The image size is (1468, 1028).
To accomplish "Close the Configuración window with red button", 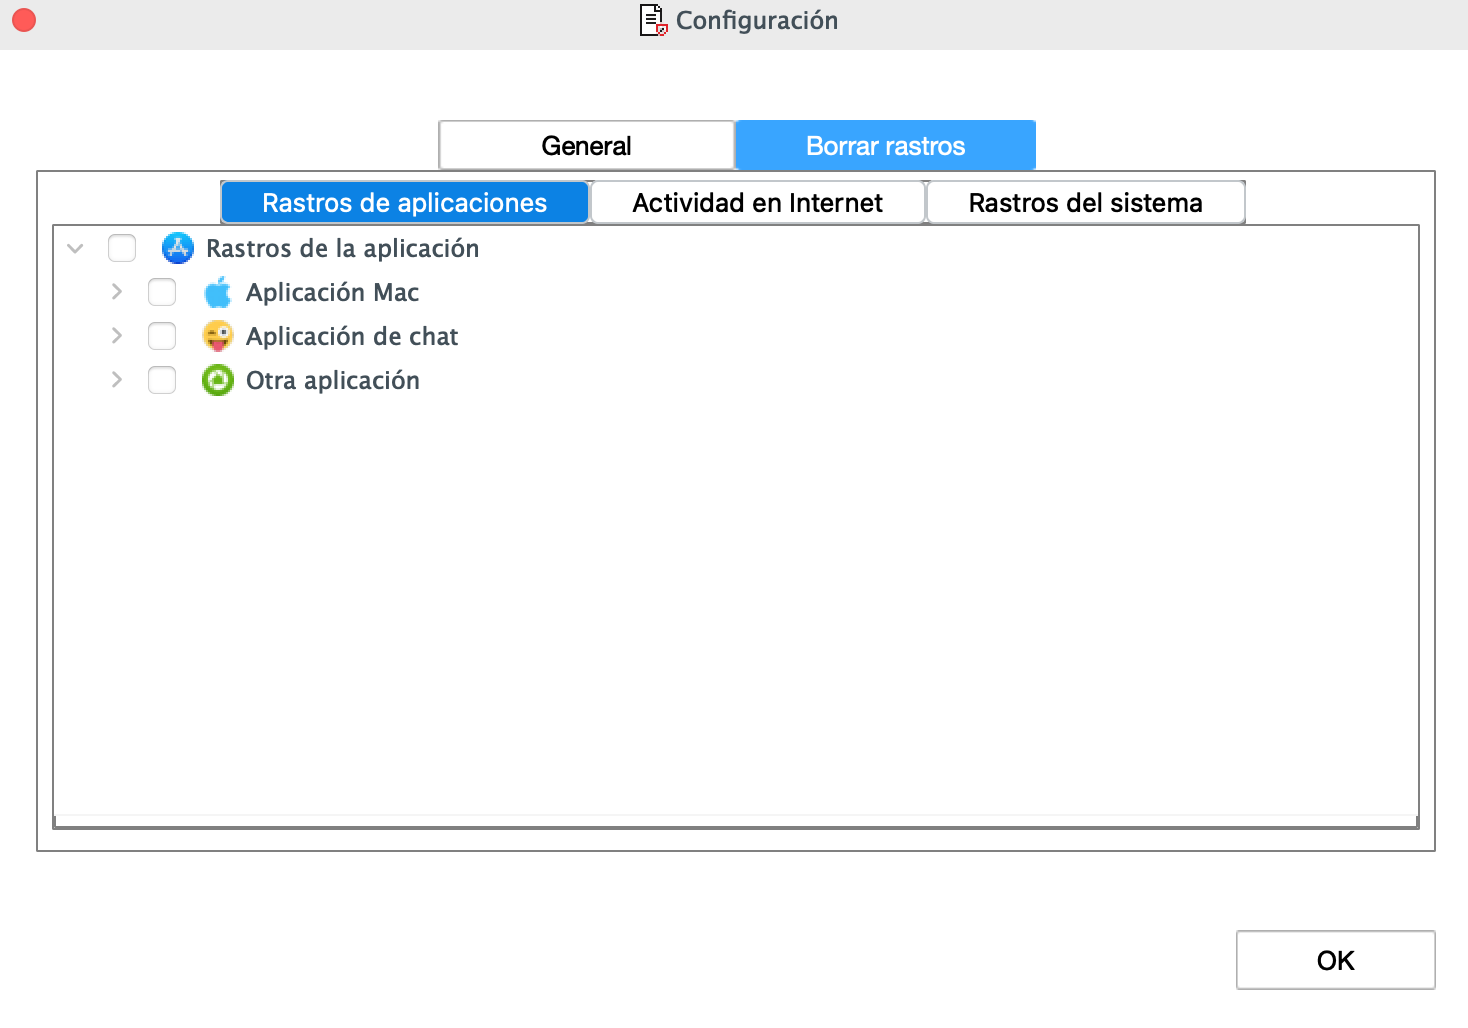I will tap(24, 20).
